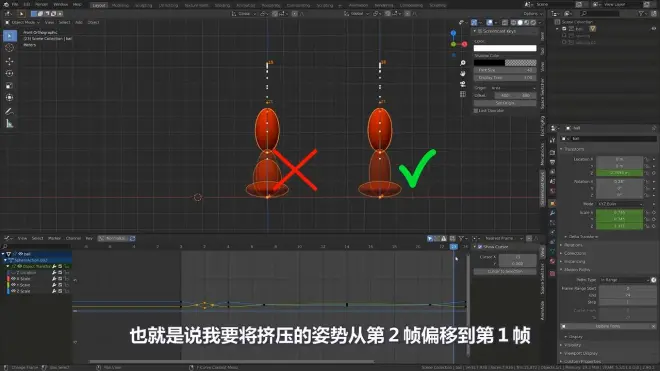This screenshot has height=371, width=660.
Task: Open the Global transform orientation dropdown
Action: (357, 14)
